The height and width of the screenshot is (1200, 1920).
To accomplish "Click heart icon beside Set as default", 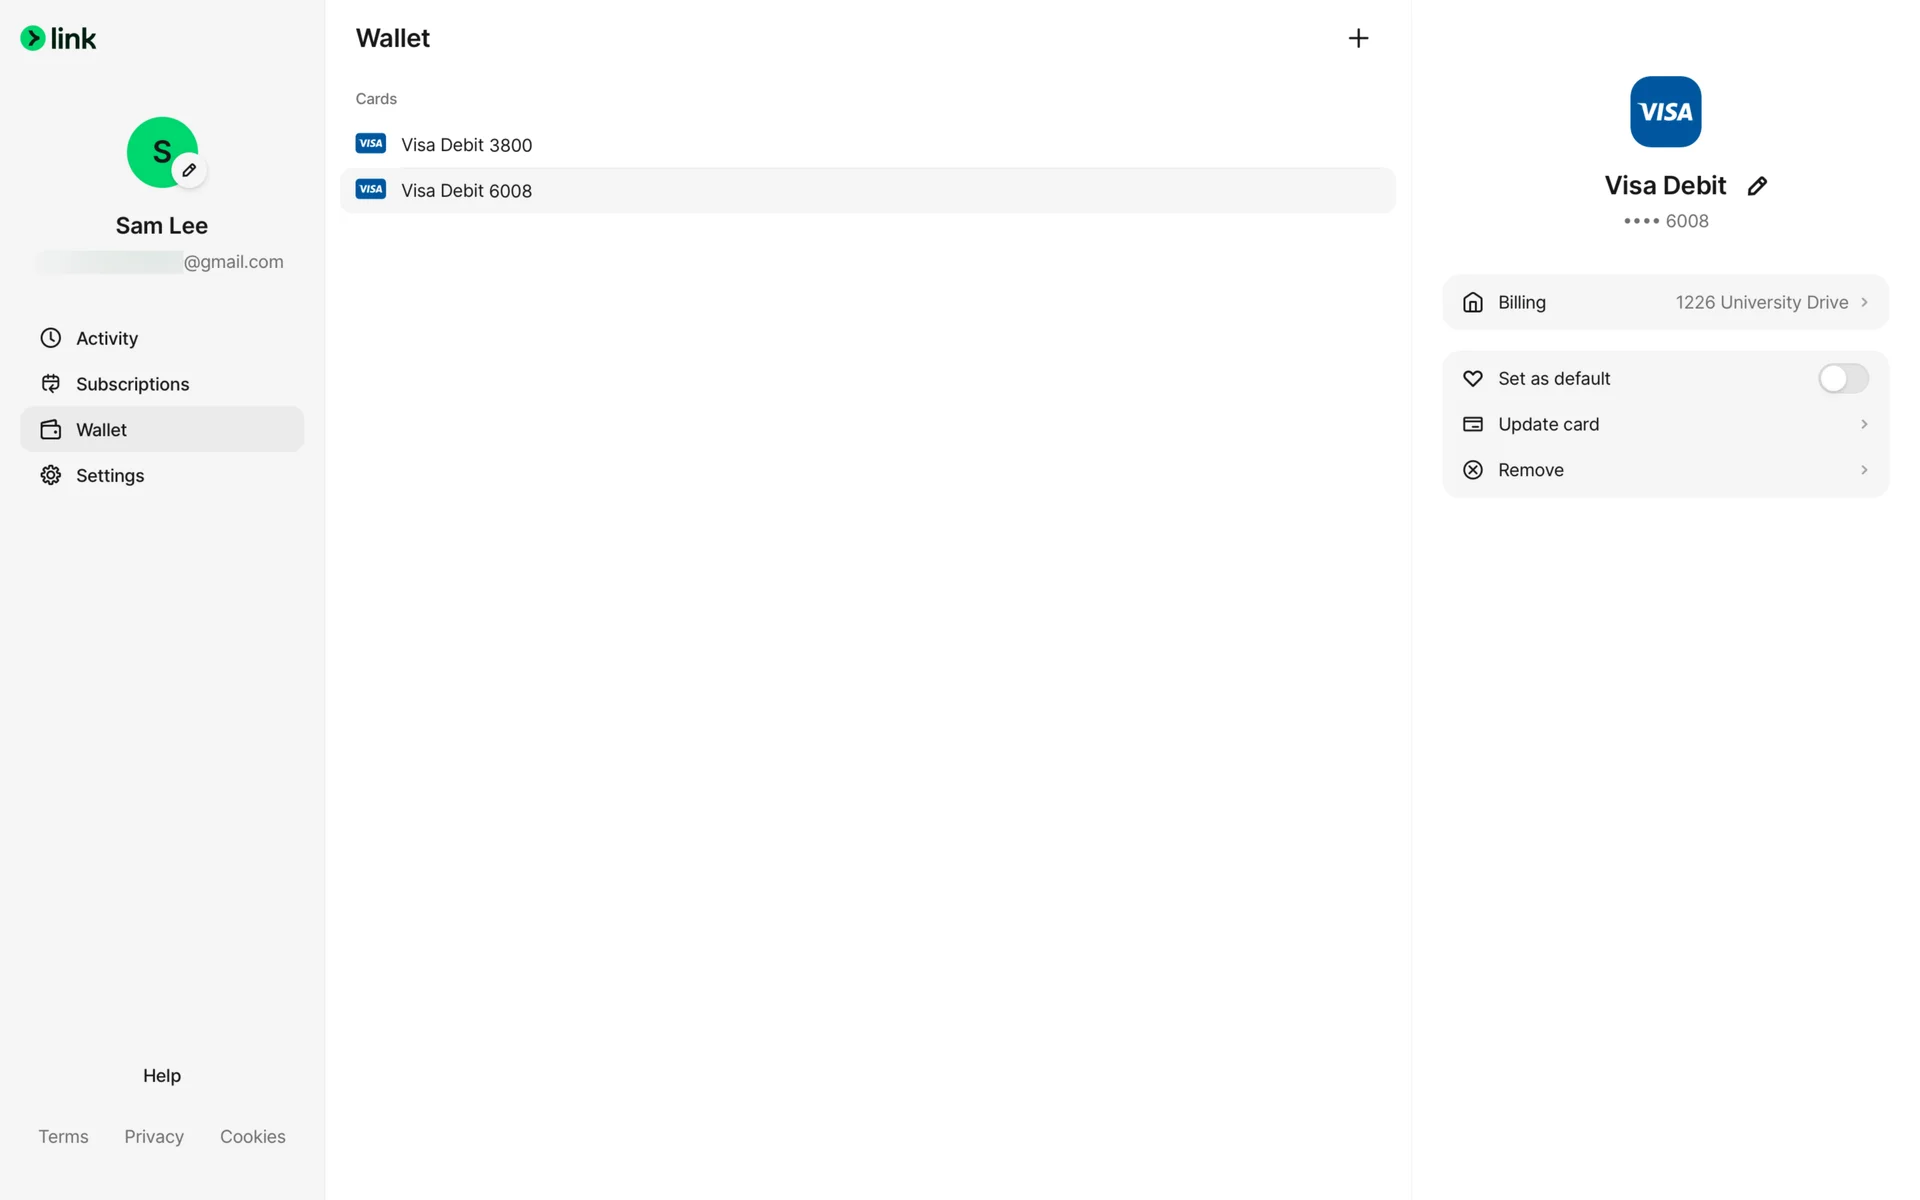I will click(1472, 378).
